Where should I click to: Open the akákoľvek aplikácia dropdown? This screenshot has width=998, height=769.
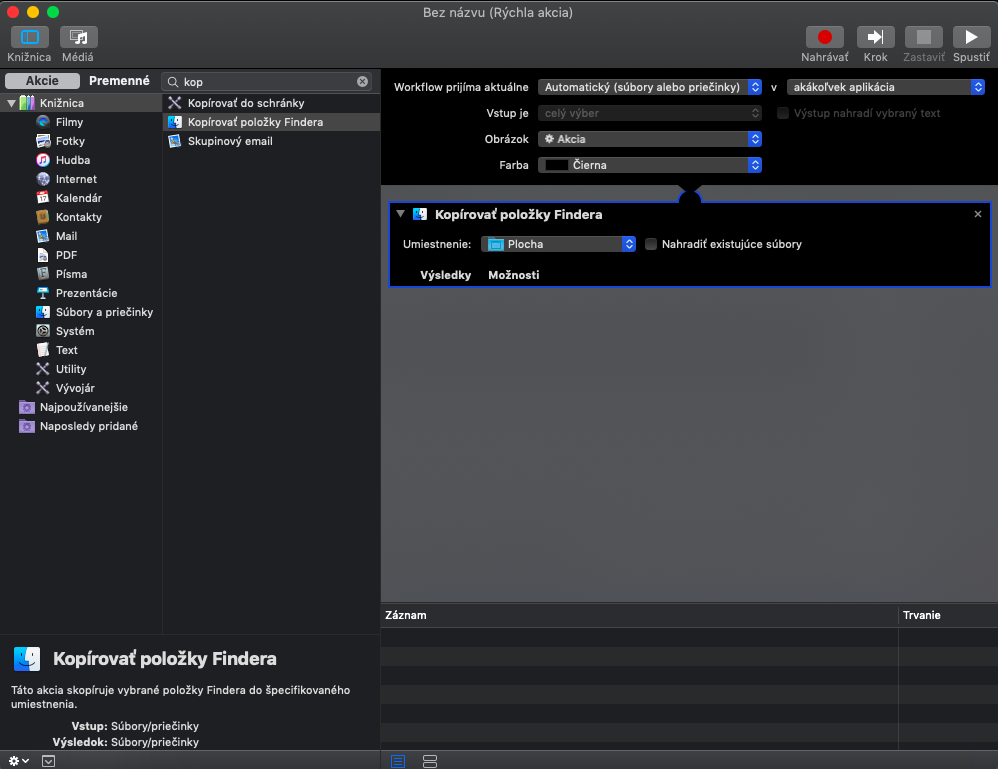coord(886,87)
